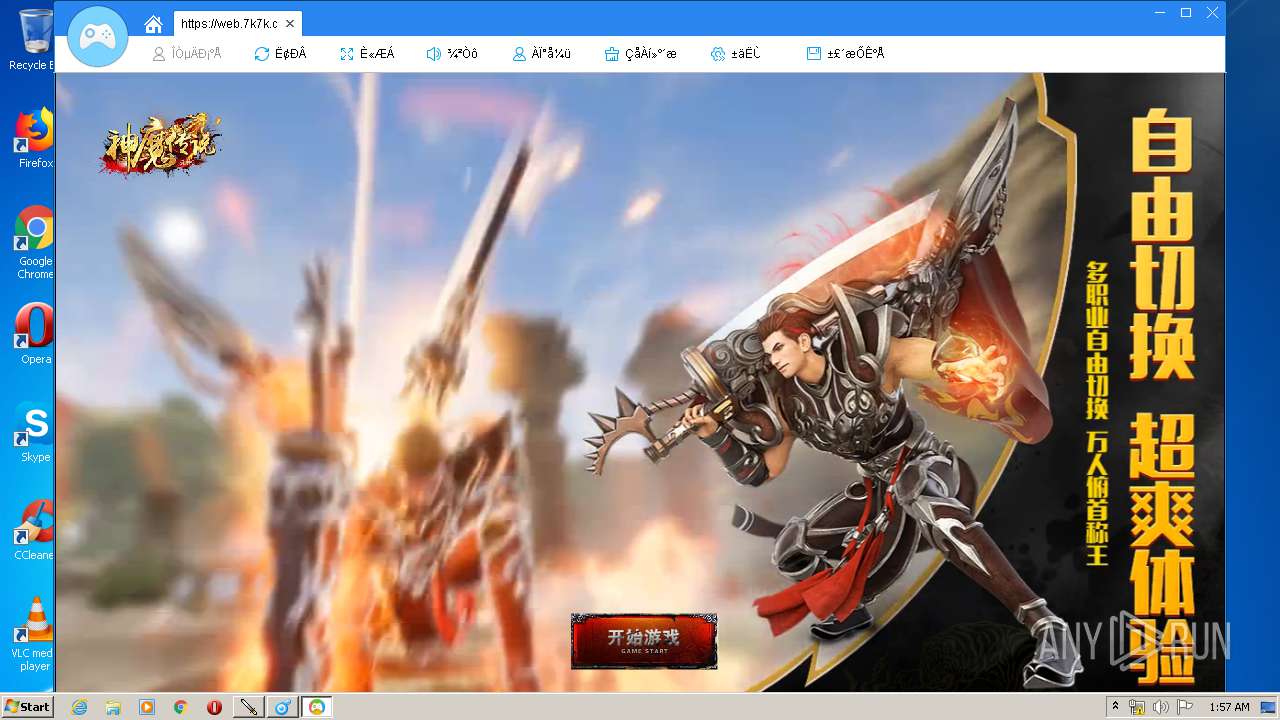The width and height of the screenshot is (1280, 720).
Task: Open Action Center flag tray icon
Action: pos(1185,707)
